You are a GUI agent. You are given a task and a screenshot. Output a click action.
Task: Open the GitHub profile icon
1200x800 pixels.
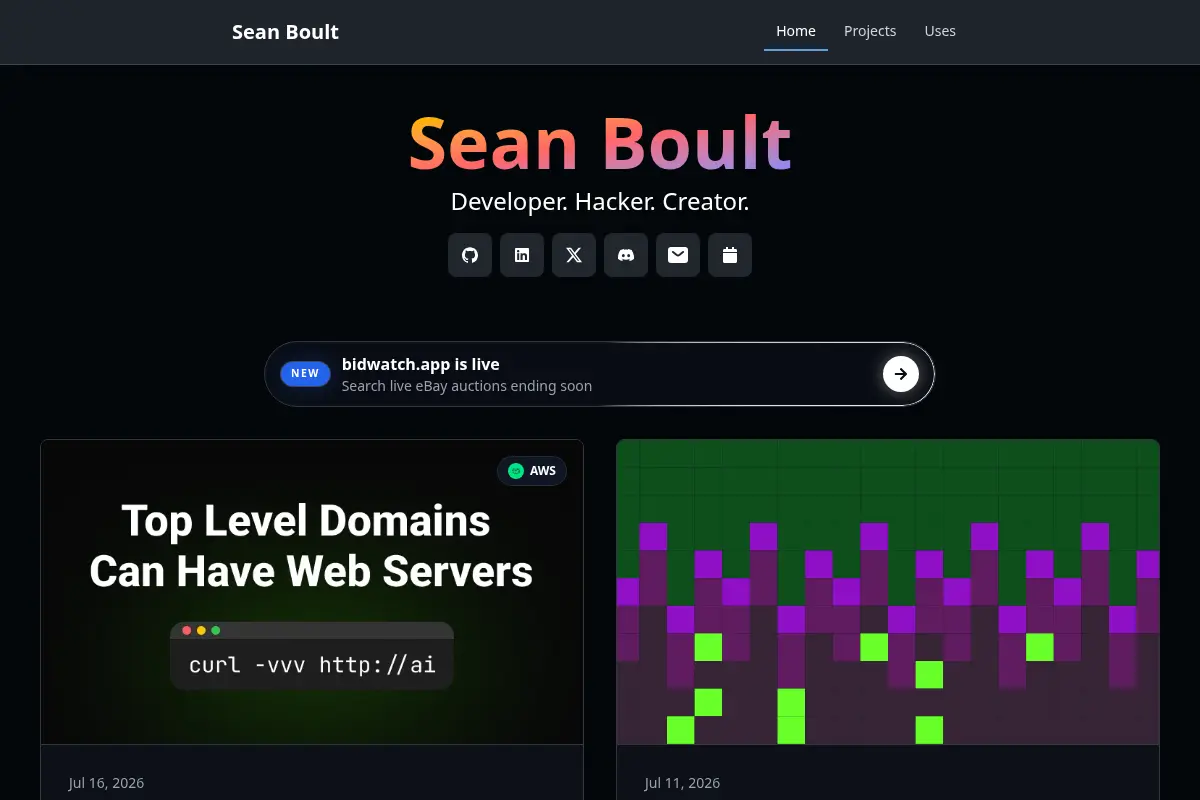[470, 255]
